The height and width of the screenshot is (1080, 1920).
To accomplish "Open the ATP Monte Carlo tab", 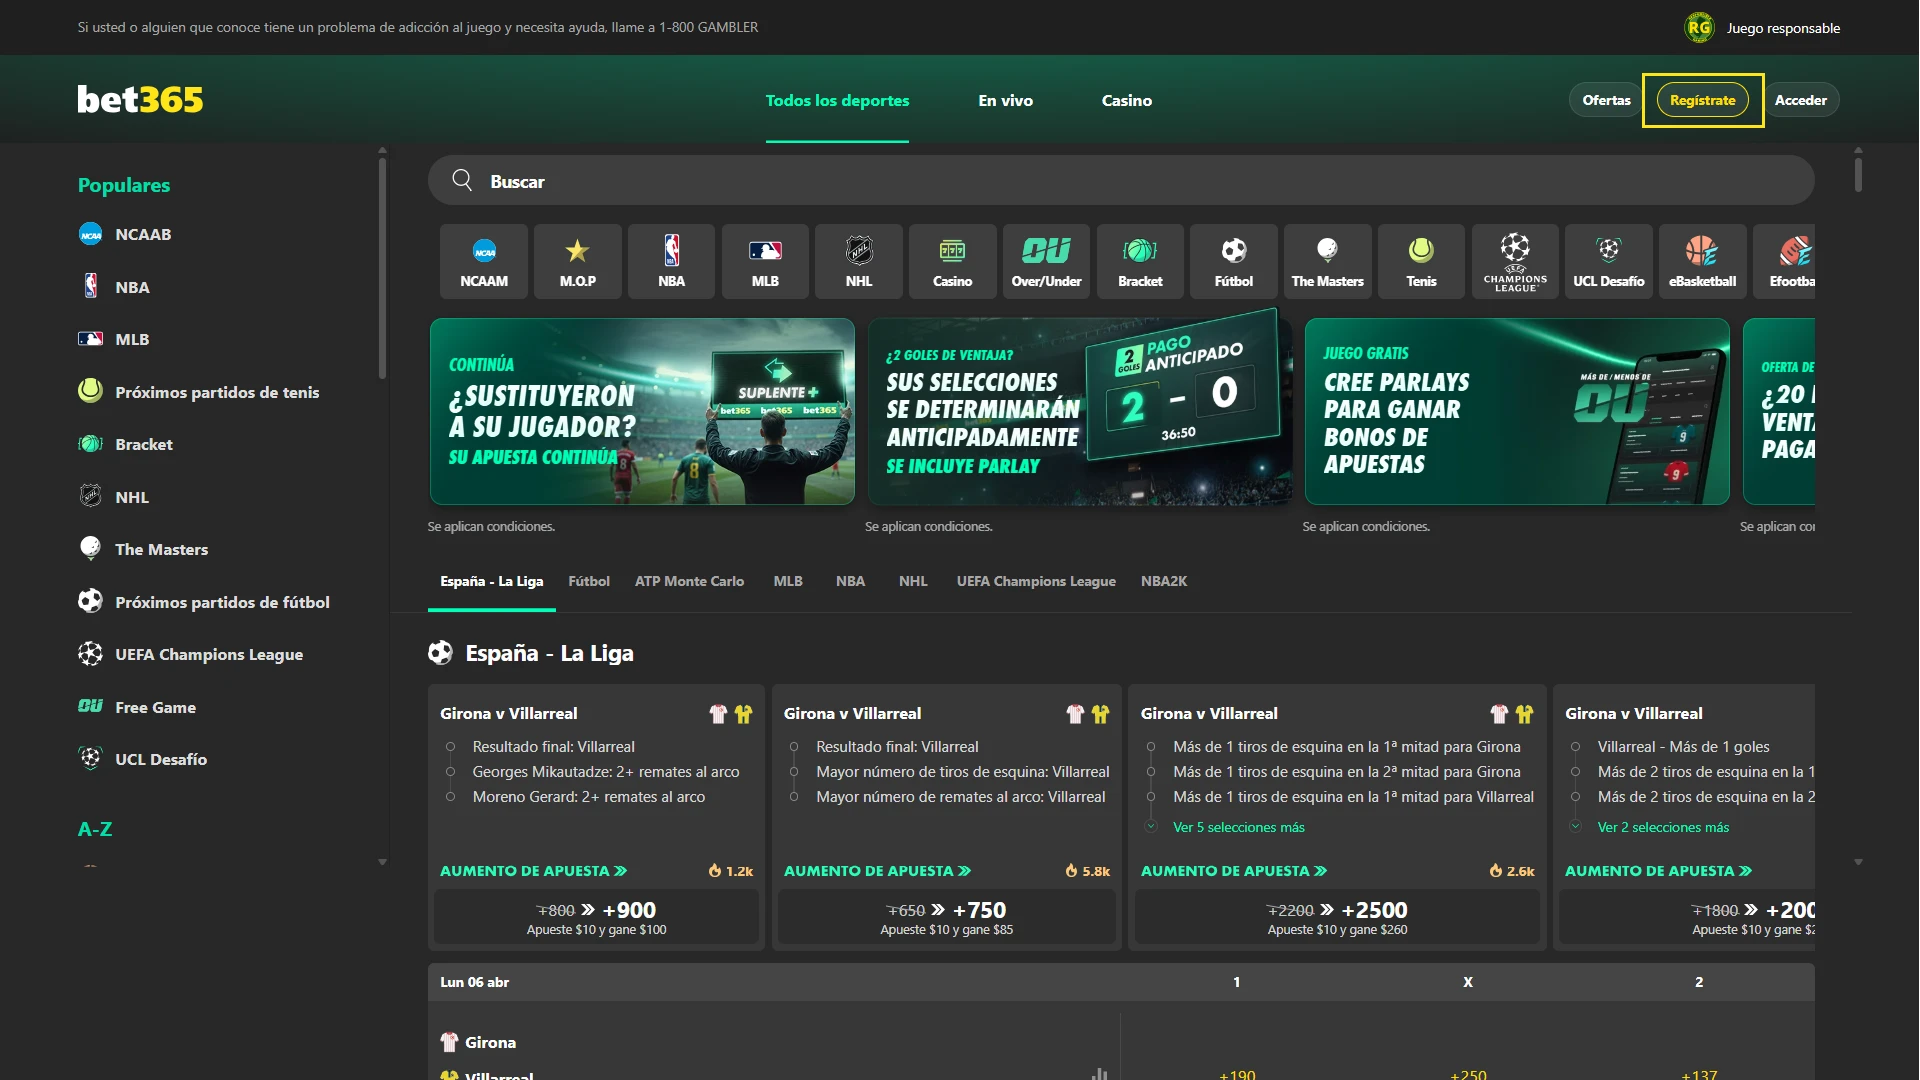I will point(689,581).
